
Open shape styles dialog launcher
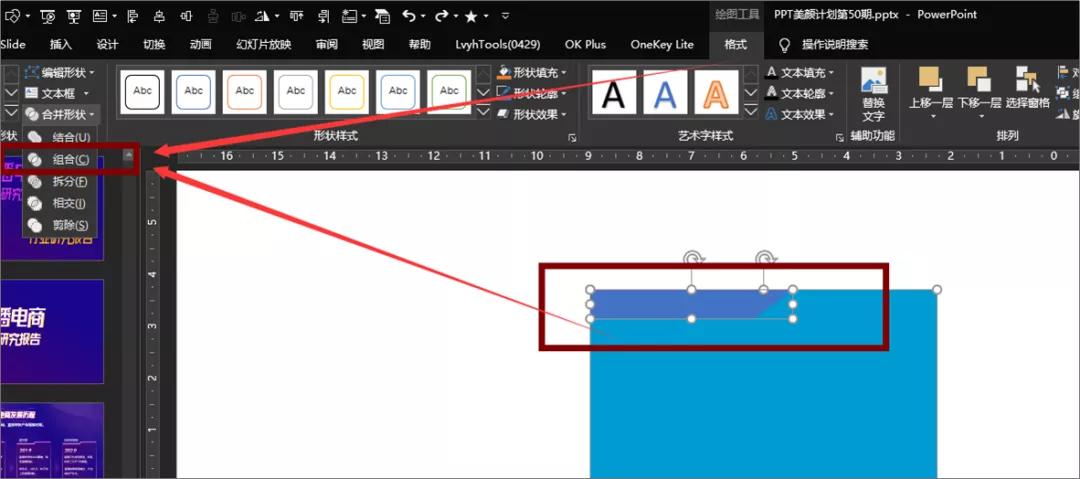click(572, 139)
